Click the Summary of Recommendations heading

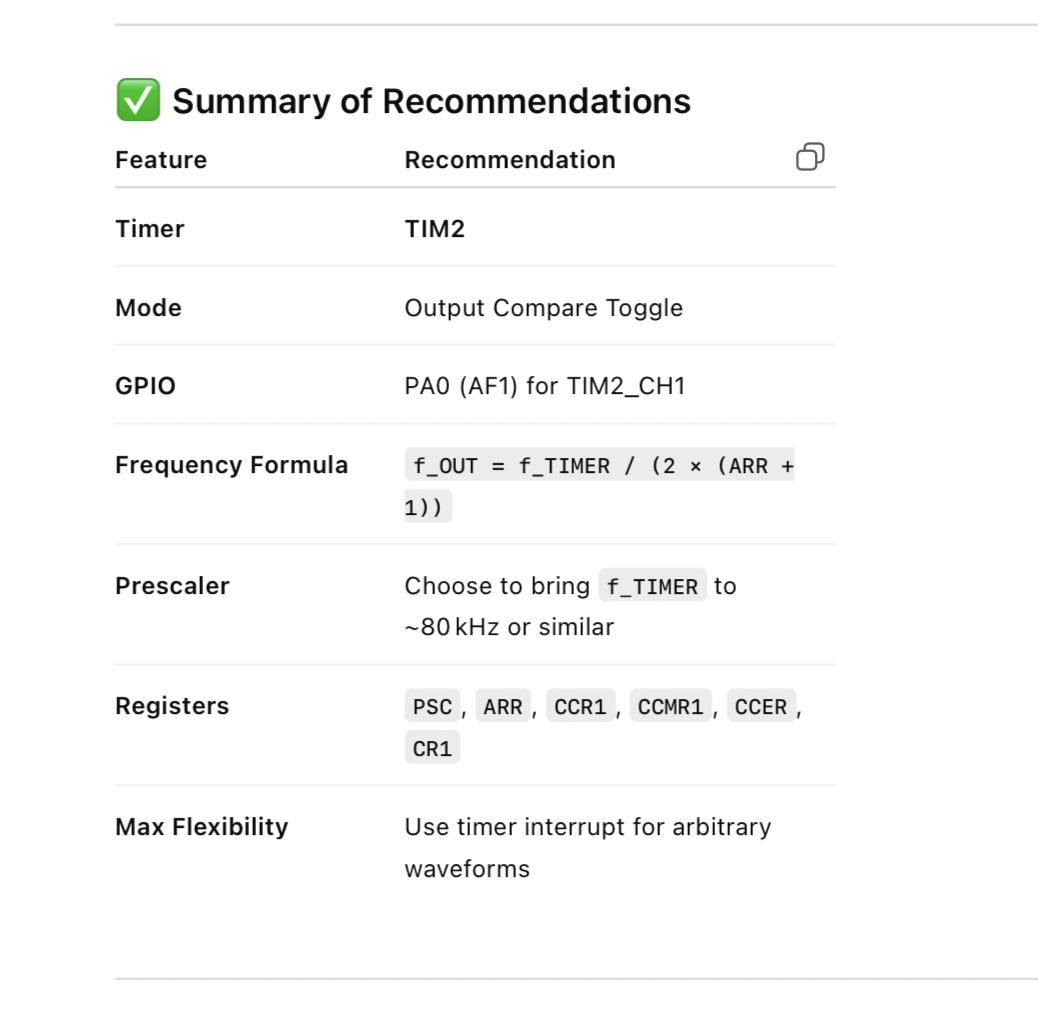pos(431,101)
